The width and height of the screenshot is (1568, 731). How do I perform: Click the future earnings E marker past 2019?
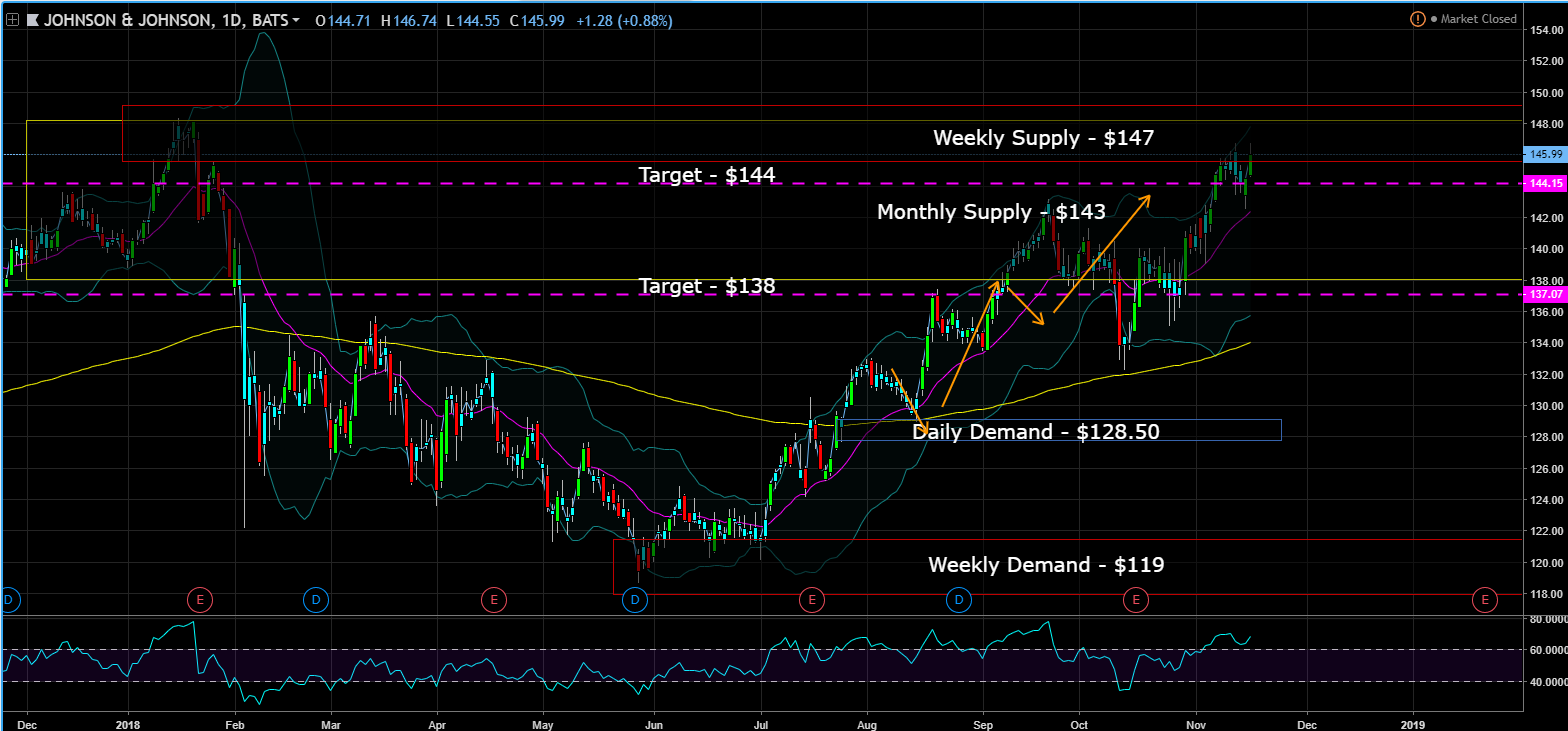[x=1484, y=599]
